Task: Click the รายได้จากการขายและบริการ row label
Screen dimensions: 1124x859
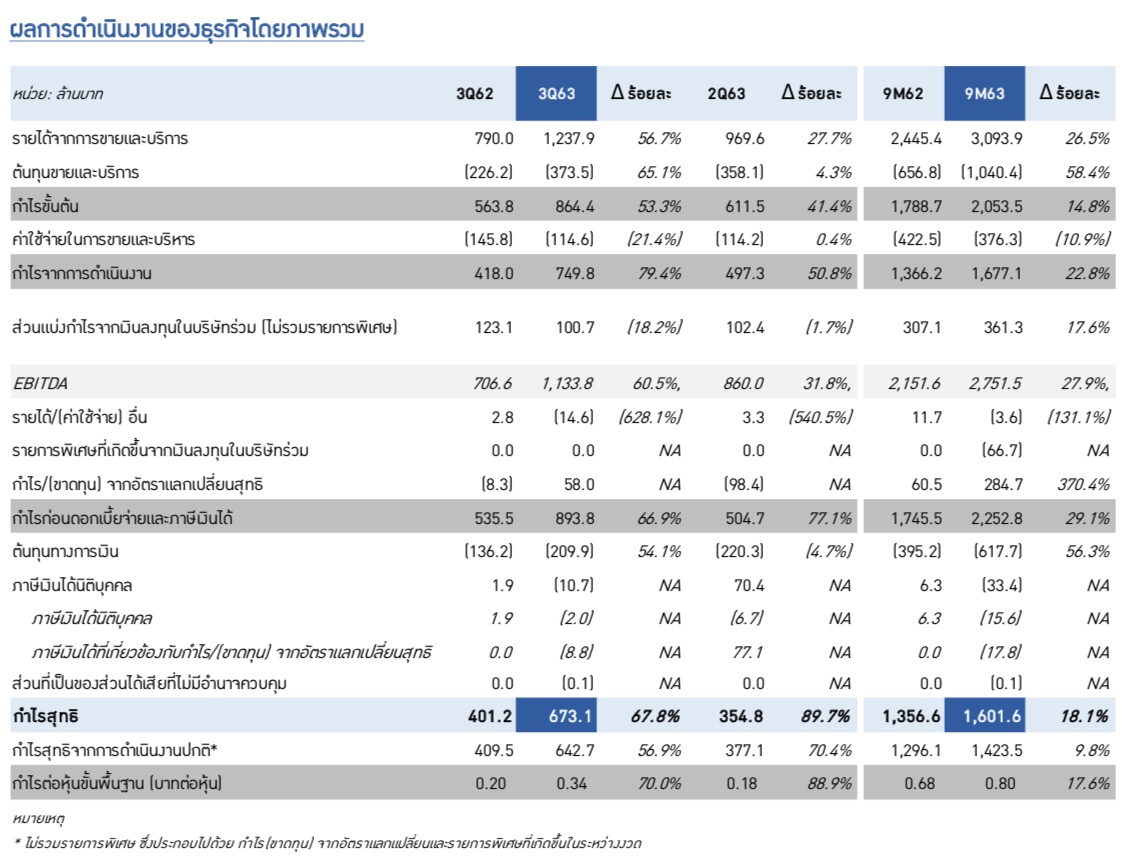Action: (100, 138)
